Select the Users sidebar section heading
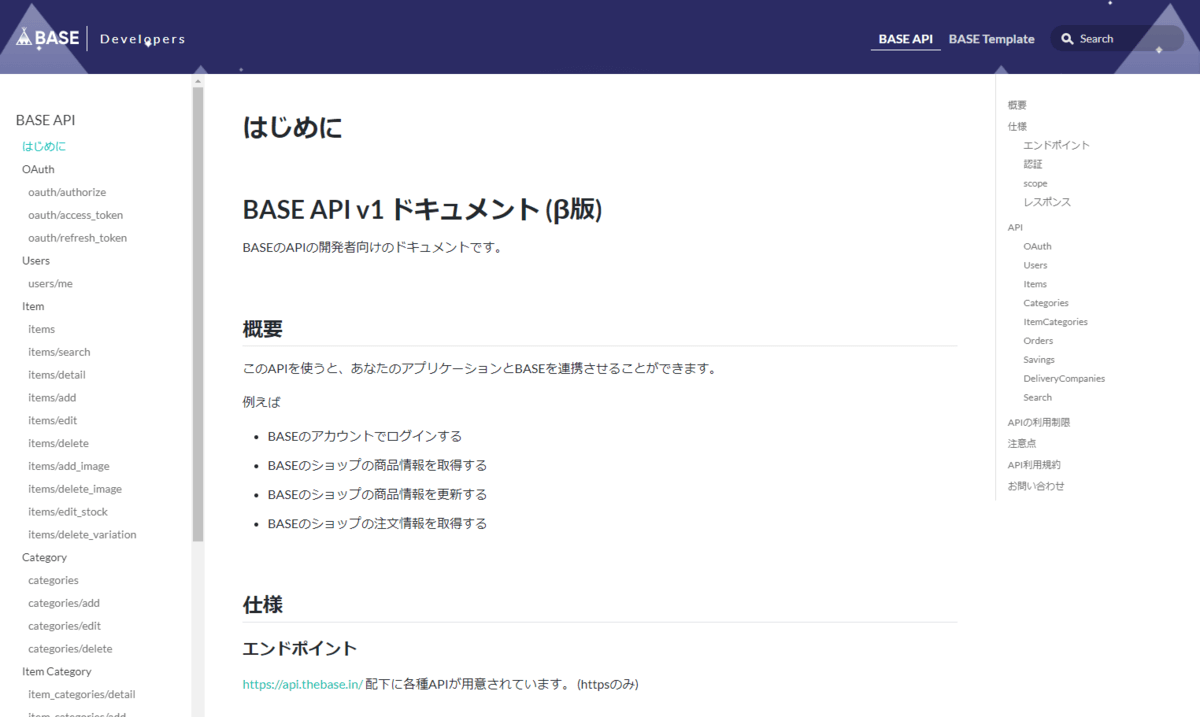 click(x=36, y=261)
